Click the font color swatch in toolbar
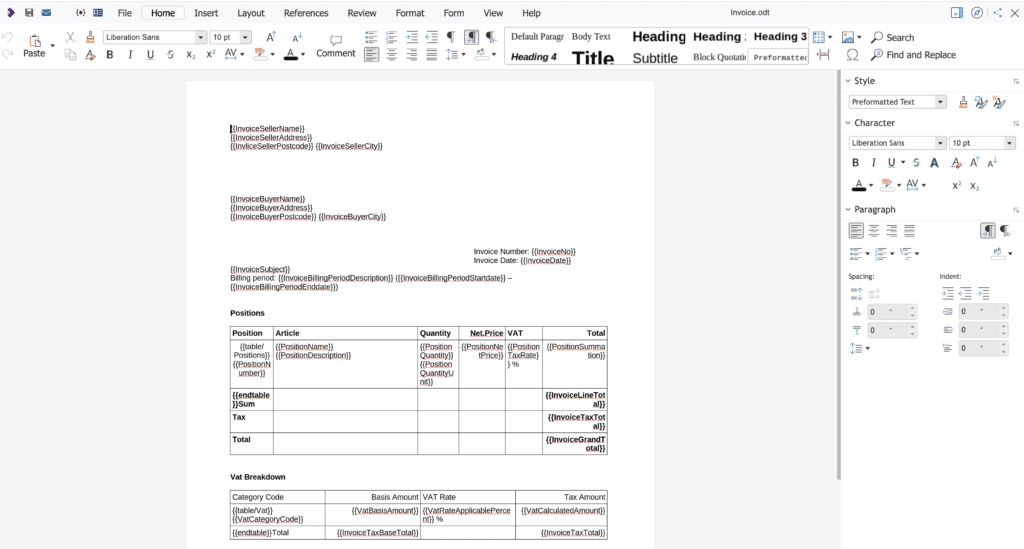The width and height of the screenshot is (1024, 549). pyautogui.click(x=289, y=55)
